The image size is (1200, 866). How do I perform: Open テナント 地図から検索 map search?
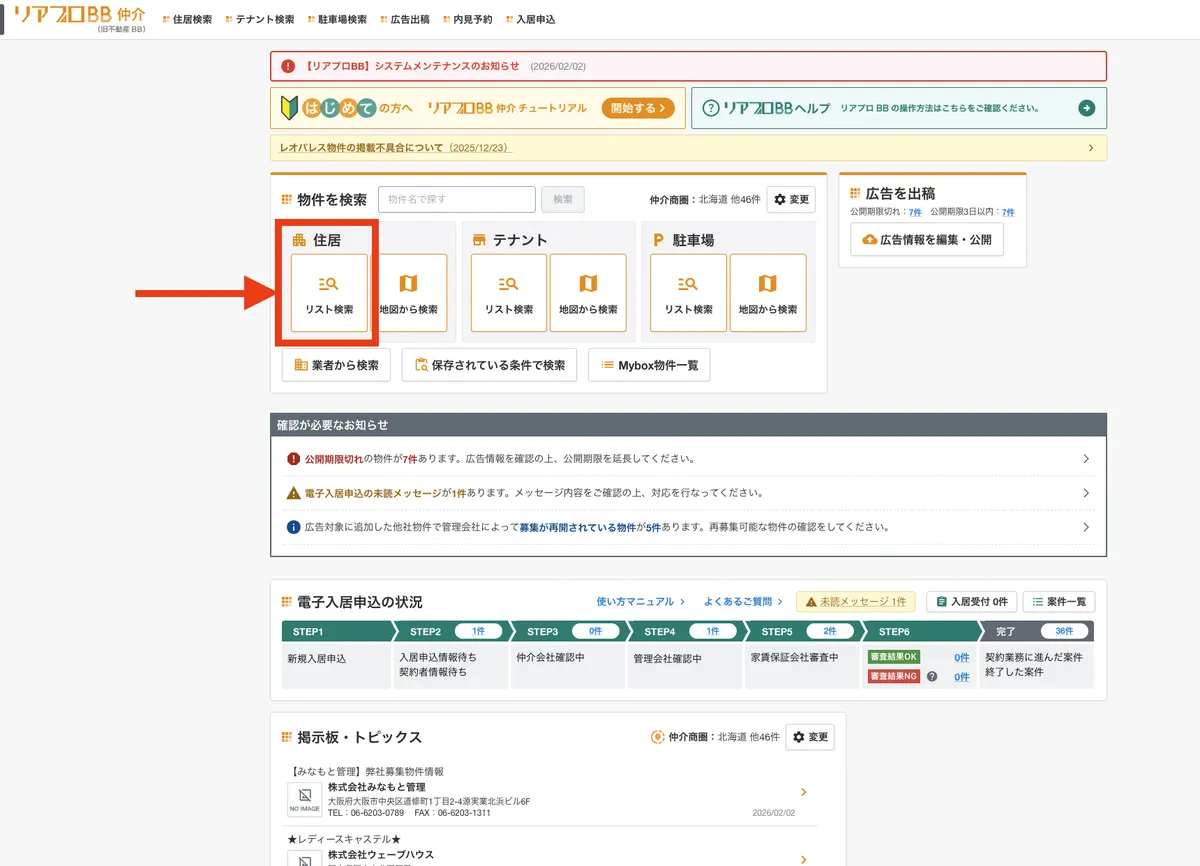[x=588, y=292]
